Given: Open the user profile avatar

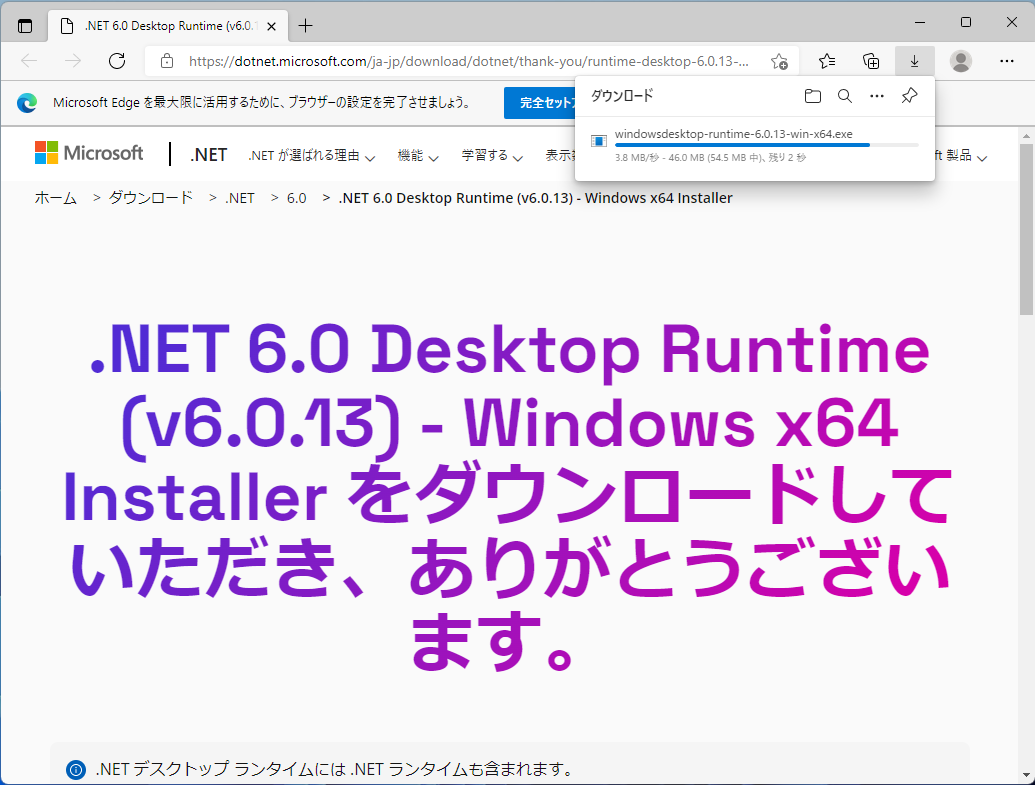Looking at the screenshot, I should pyautogui.click(x=960, y=61).
